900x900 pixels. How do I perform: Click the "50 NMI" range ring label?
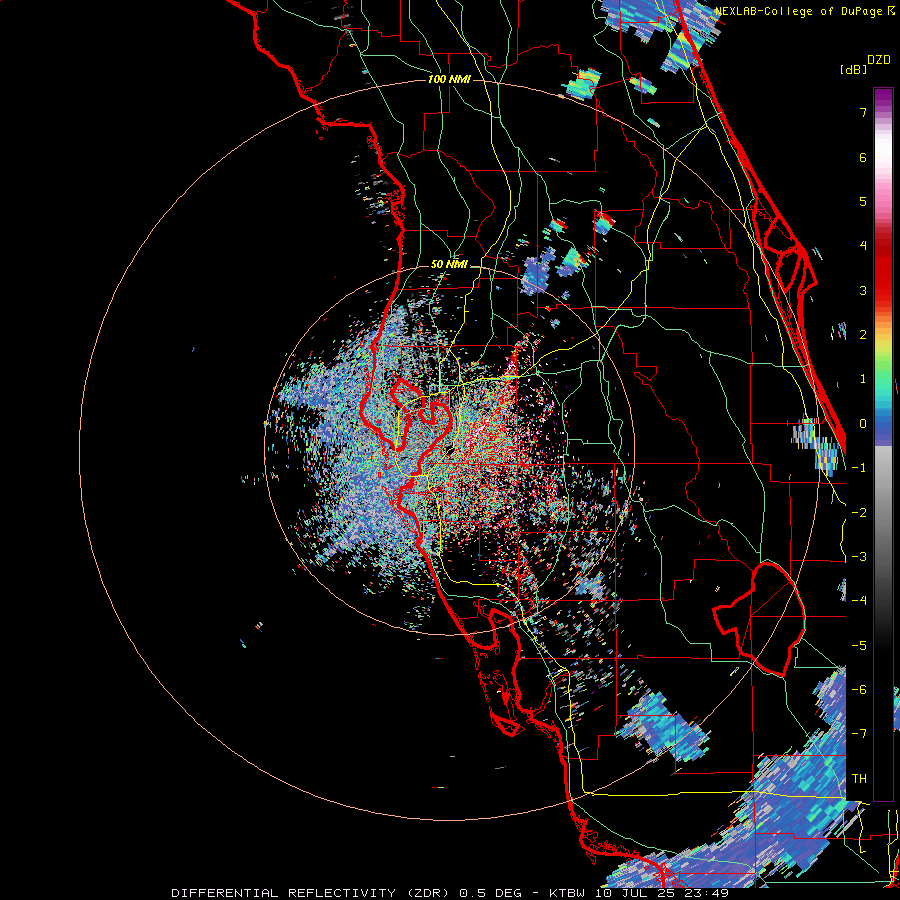pyautogui.click(x=449, y=265)
